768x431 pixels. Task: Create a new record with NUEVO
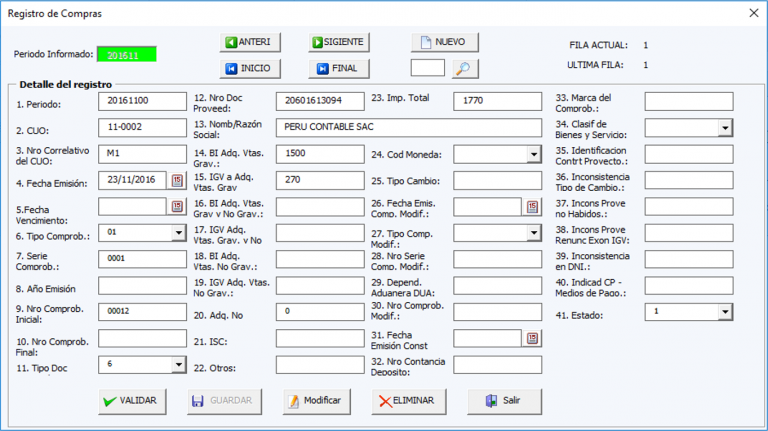tap(445, 42)
